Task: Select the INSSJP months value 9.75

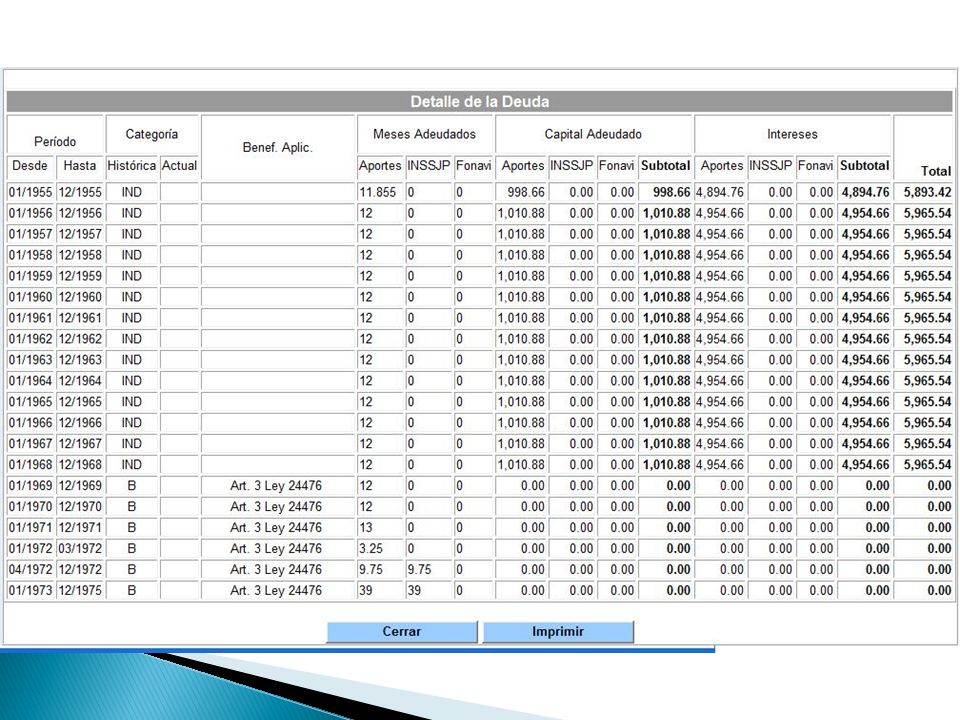Action: pos(419,569)
